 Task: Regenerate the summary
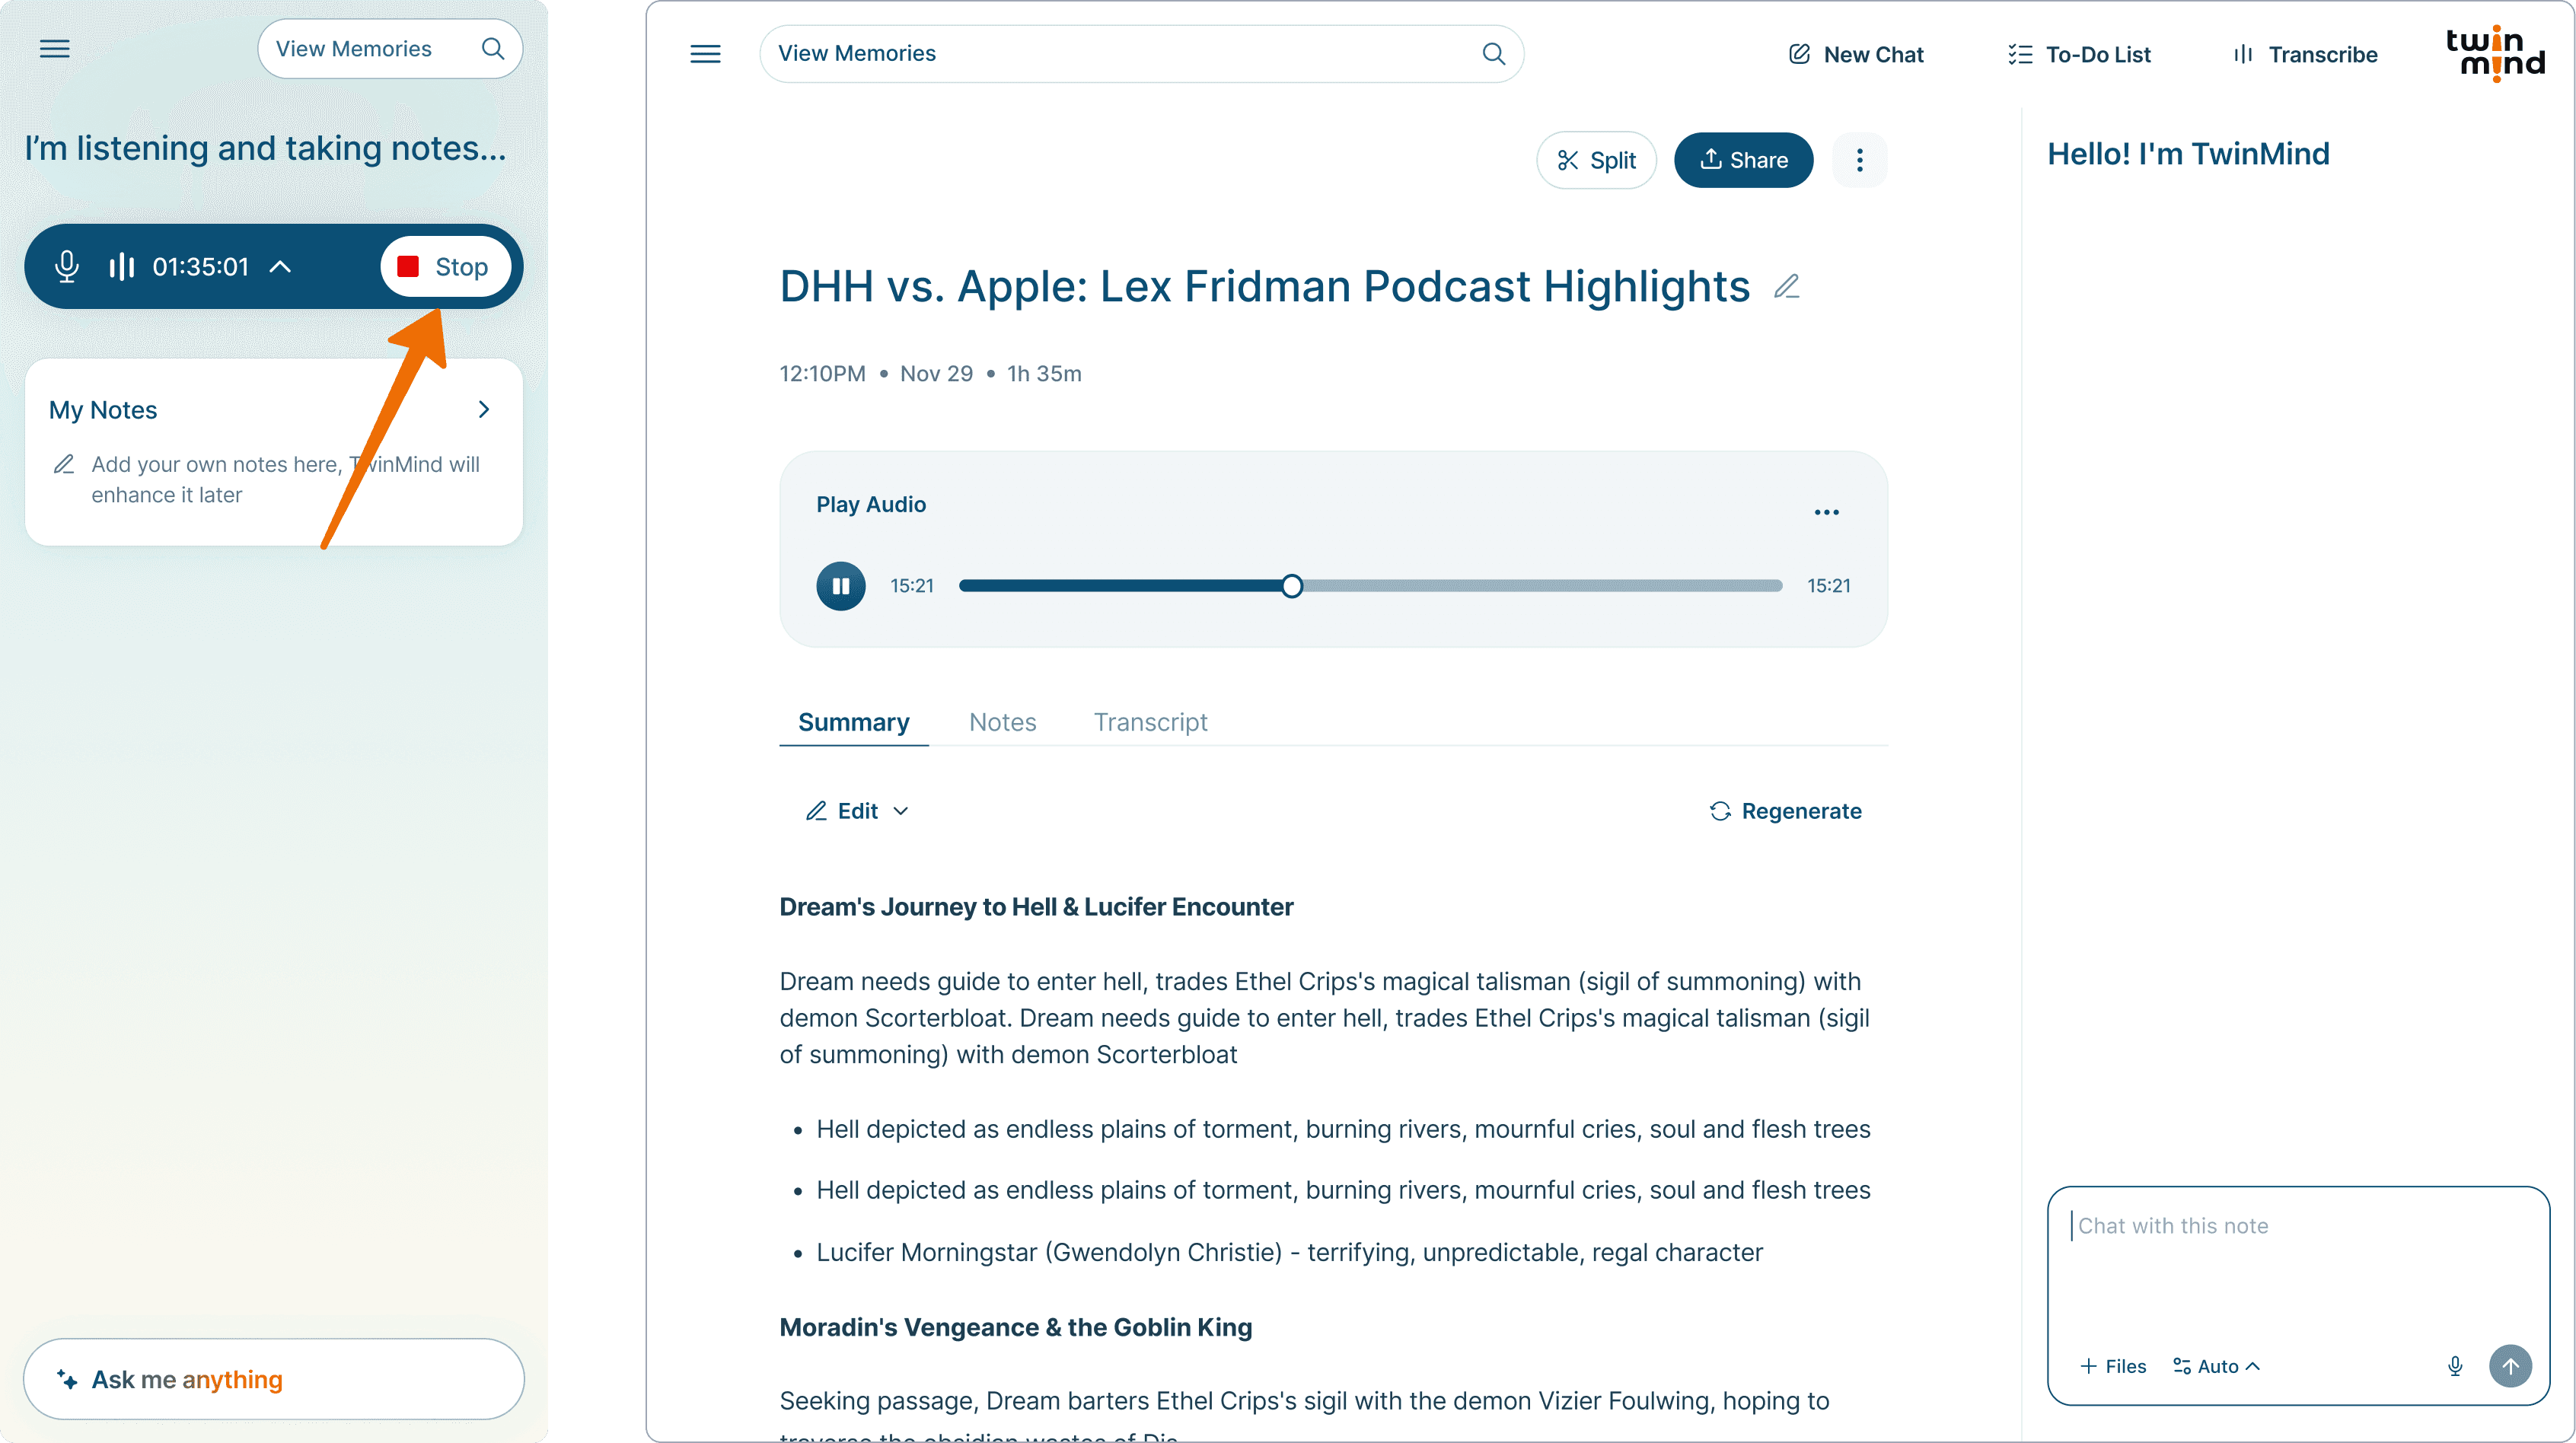click(1786, 811)
